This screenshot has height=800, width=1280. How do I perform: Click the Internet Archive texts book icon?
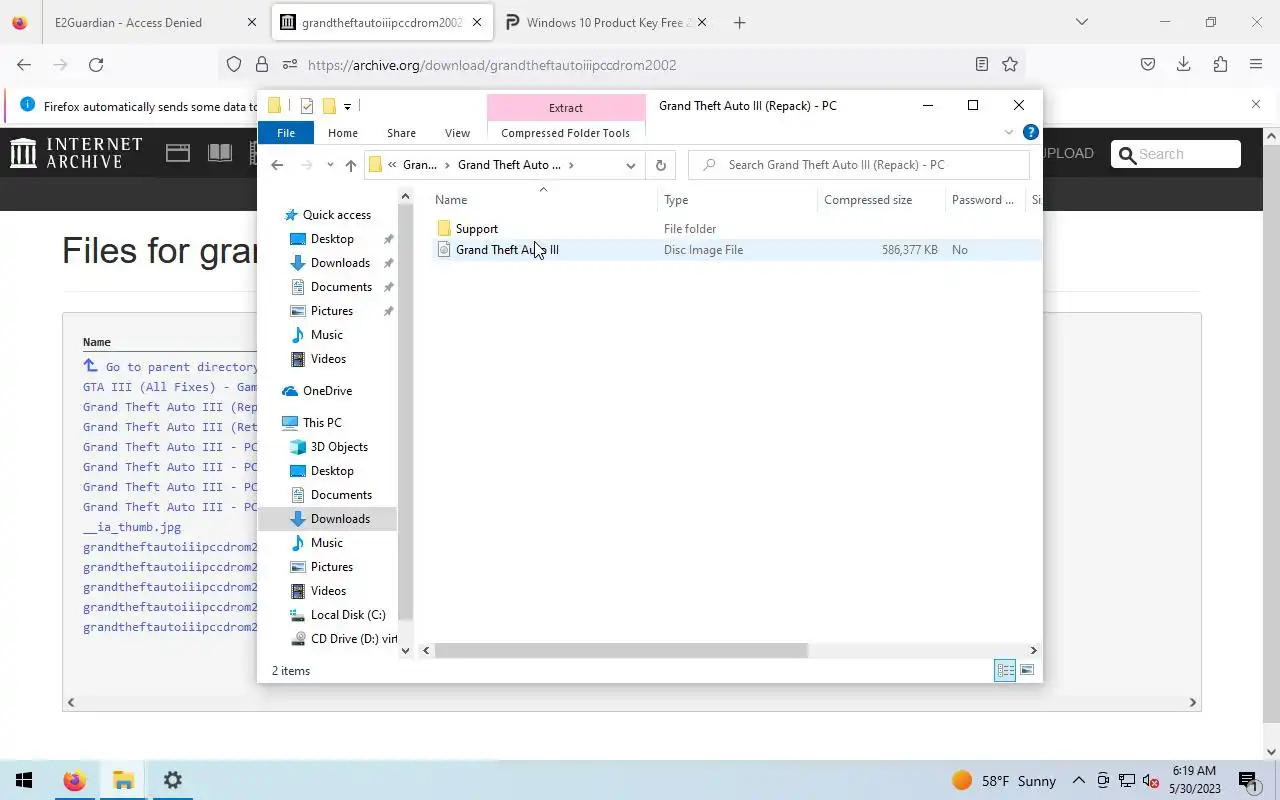(x=220, y=153)
